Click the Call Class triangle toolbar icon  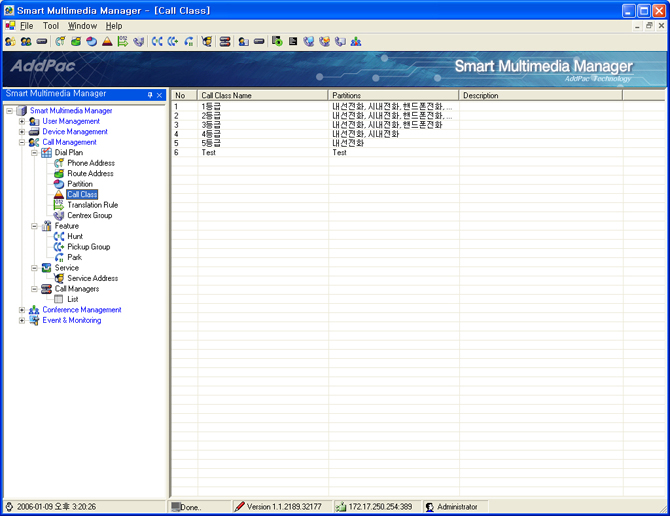click(x=107, y=41)
